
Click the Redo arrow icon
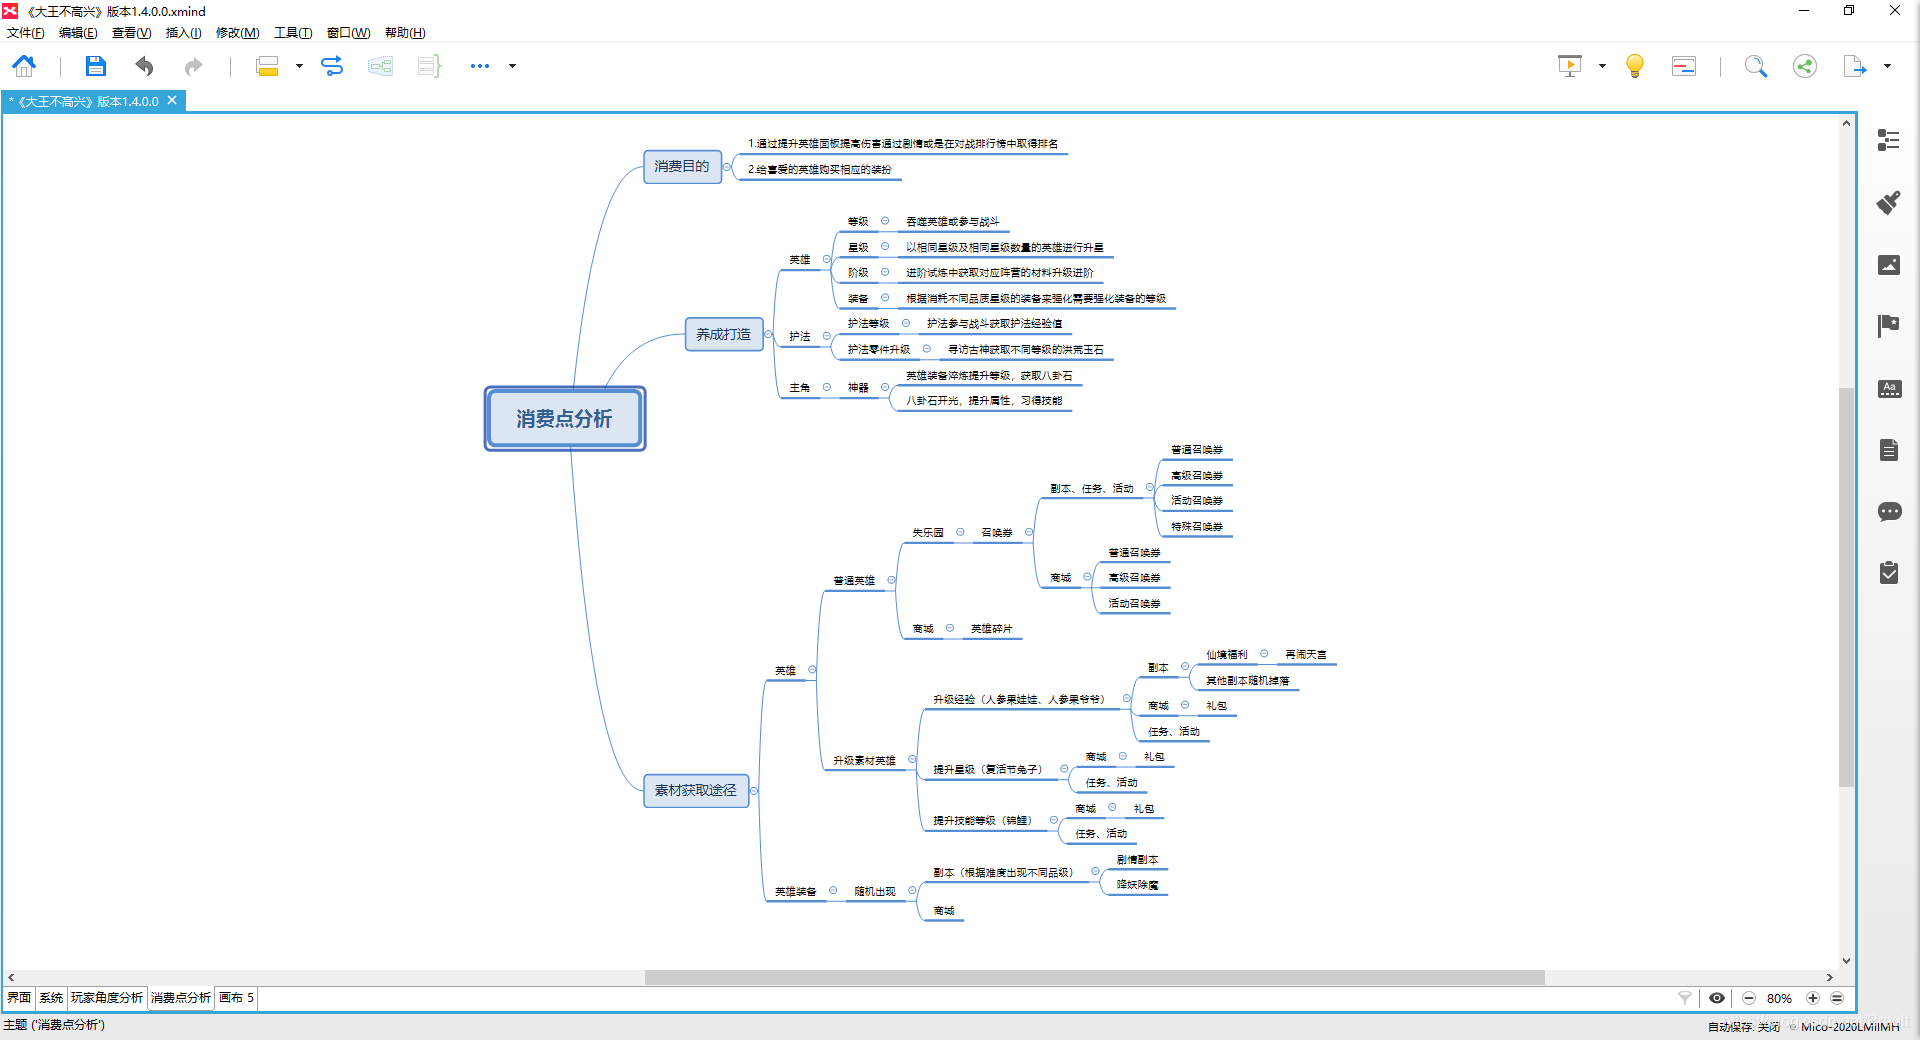193,66
